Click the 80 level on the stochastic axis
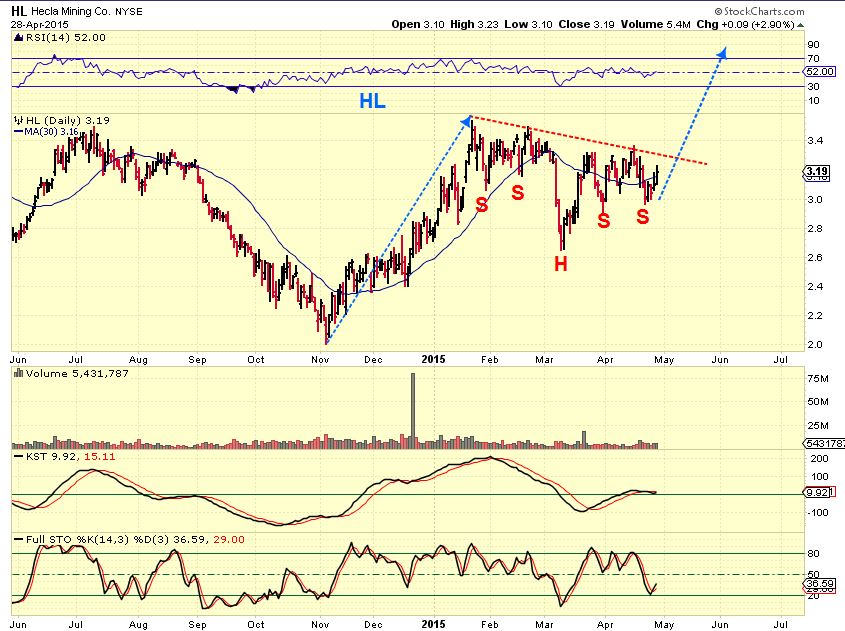 pyautogui.click(x=813, y=553)
